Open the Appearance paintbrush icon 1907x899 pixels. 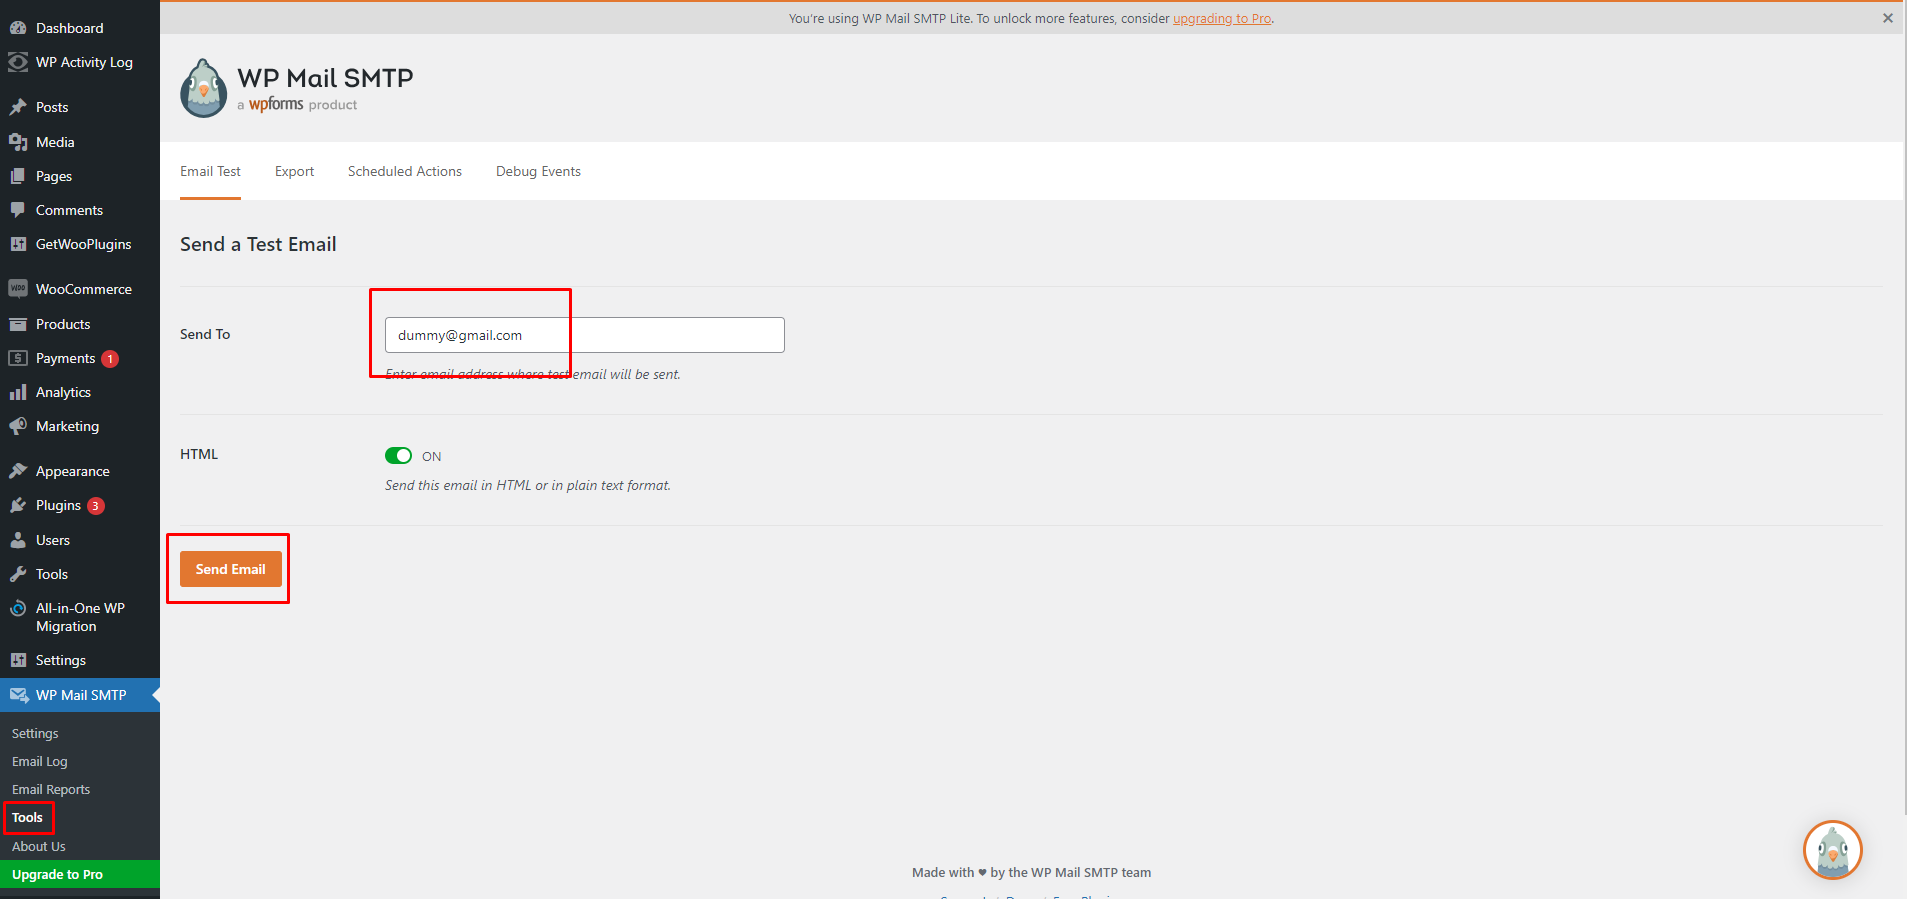(x=18, y=471)
